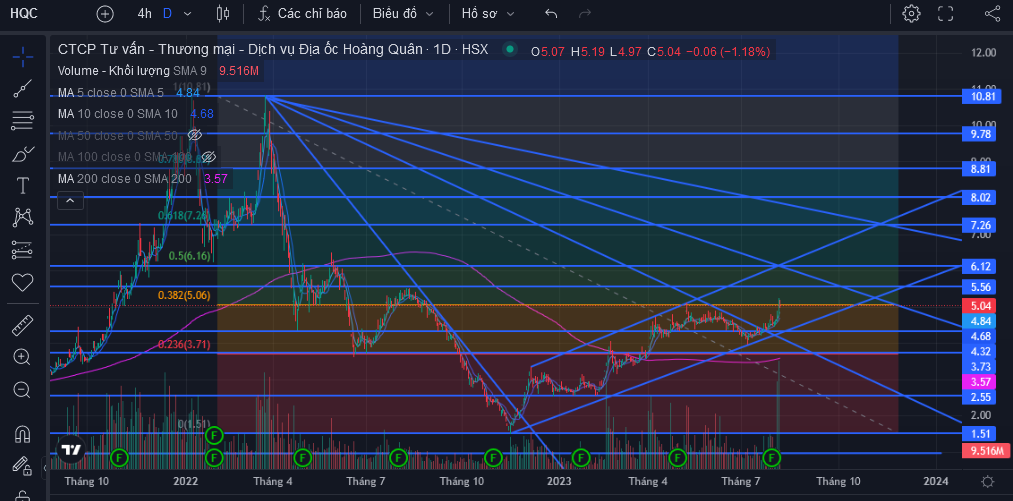Viewport: 1013px width, 501px height.
Task: Toggle magnet mode for drawings
Action: pos(23,432)
